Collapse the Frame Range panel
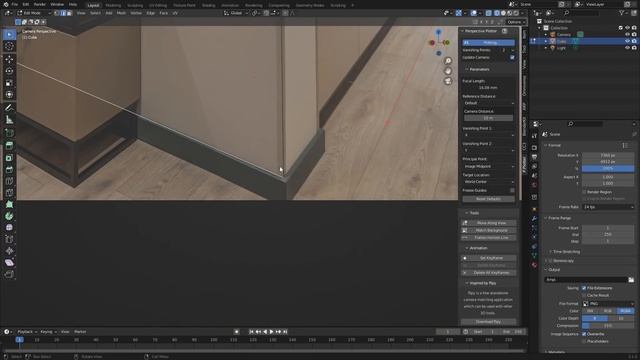This screenshot has height=360, width=640. (x=559, y=218)
